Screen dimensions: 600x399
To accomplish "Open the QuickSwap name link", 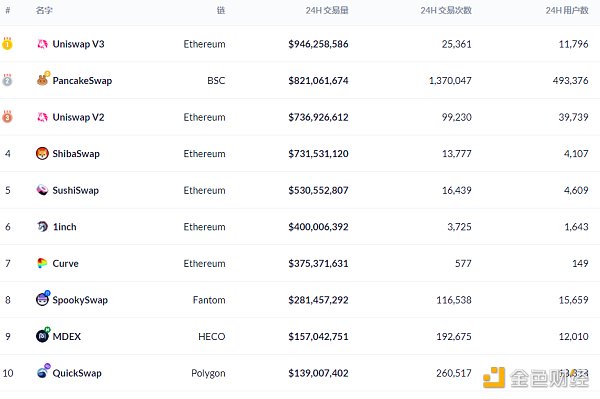I will click(x=77, y=373).
